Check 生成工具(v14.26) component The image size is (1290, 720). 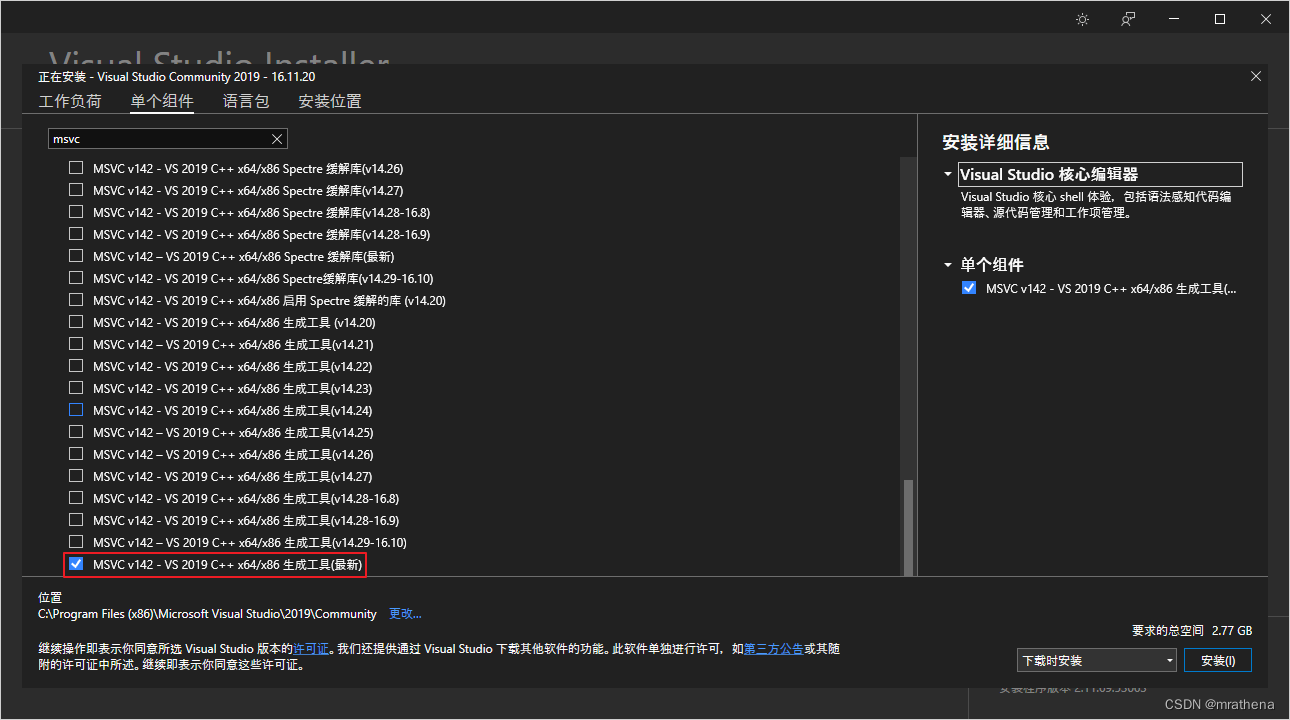click(76, 454)
